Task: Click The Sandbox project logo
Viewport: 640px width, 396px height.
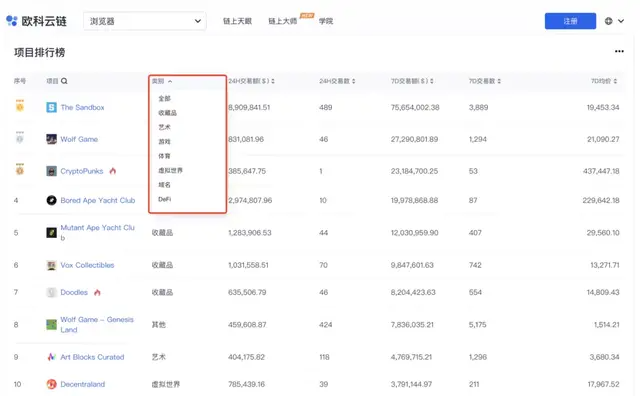Action: pos(51,107)
